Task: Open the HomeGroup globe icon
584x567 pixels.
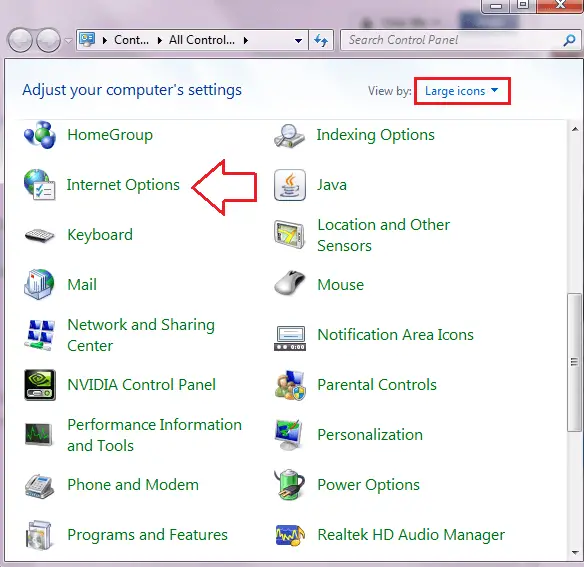Action: (40, 135)
